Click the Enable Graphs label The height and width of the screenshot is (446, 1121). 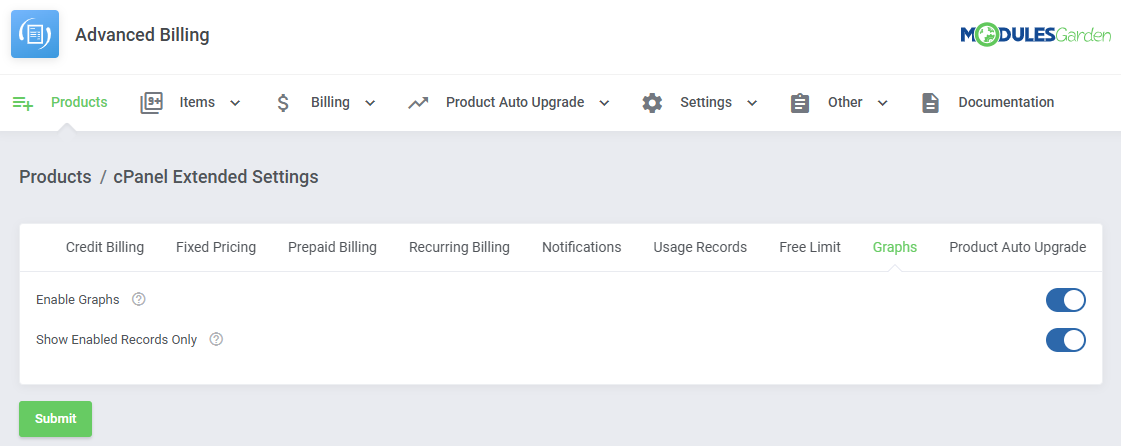click(78, 299)
